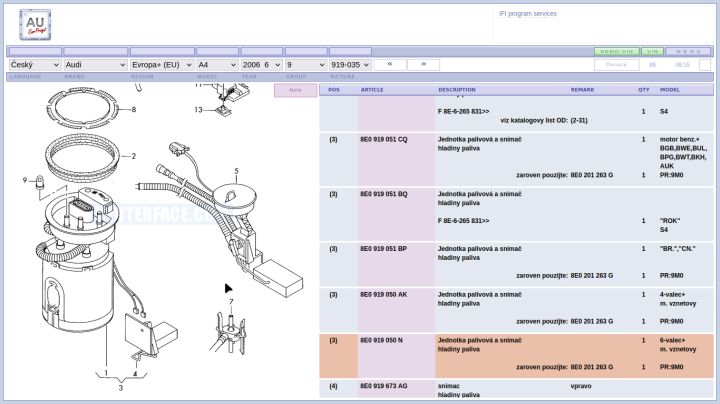Select highlighted article 8E0 919 050 N
The width and height of the screenshot is (720, 404).
pyautogui.click(x=381, y=341)
